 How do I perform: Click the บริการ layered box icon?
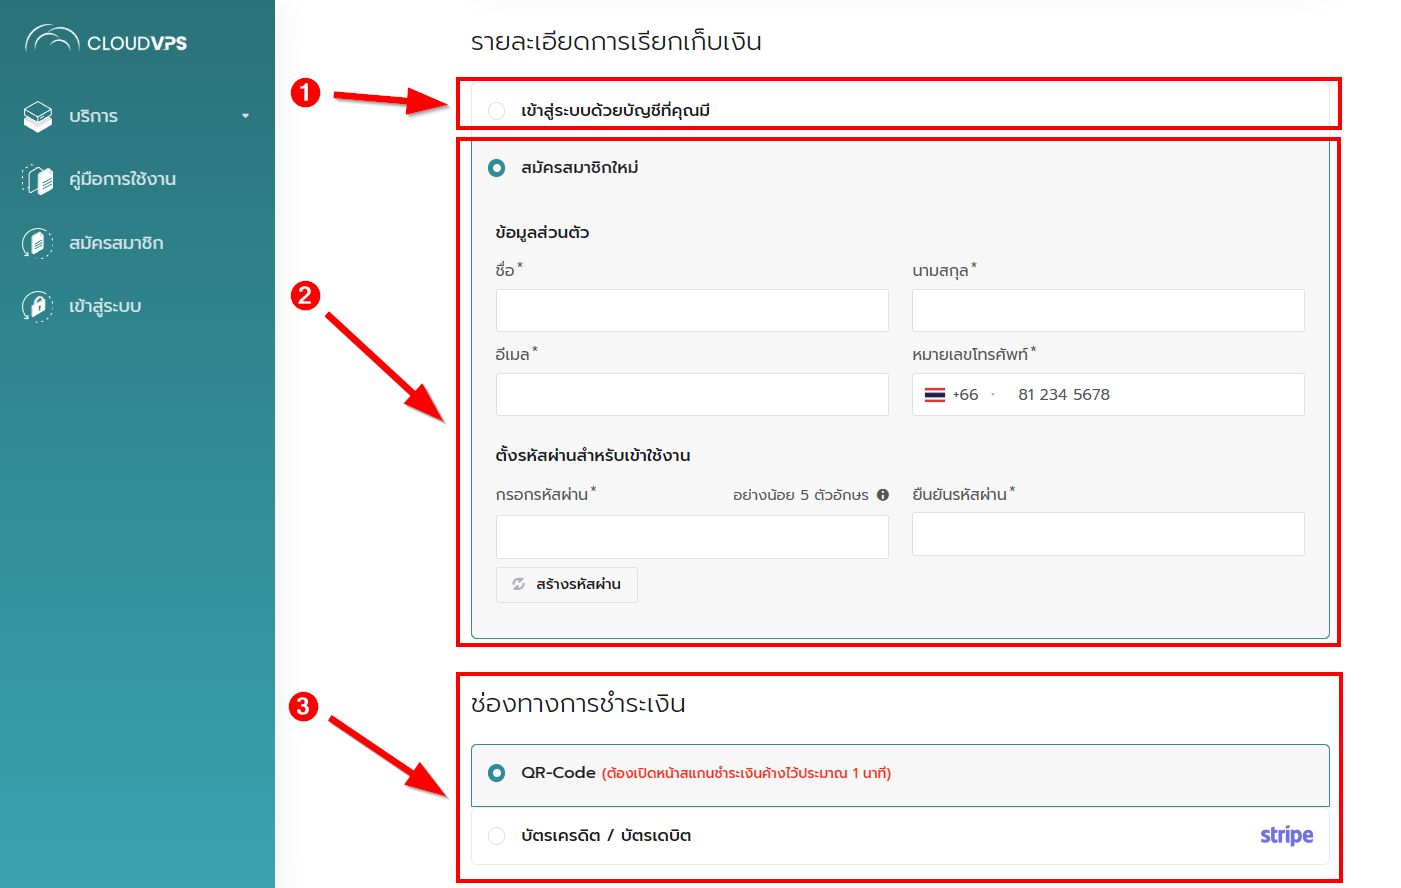coord(38,116)
